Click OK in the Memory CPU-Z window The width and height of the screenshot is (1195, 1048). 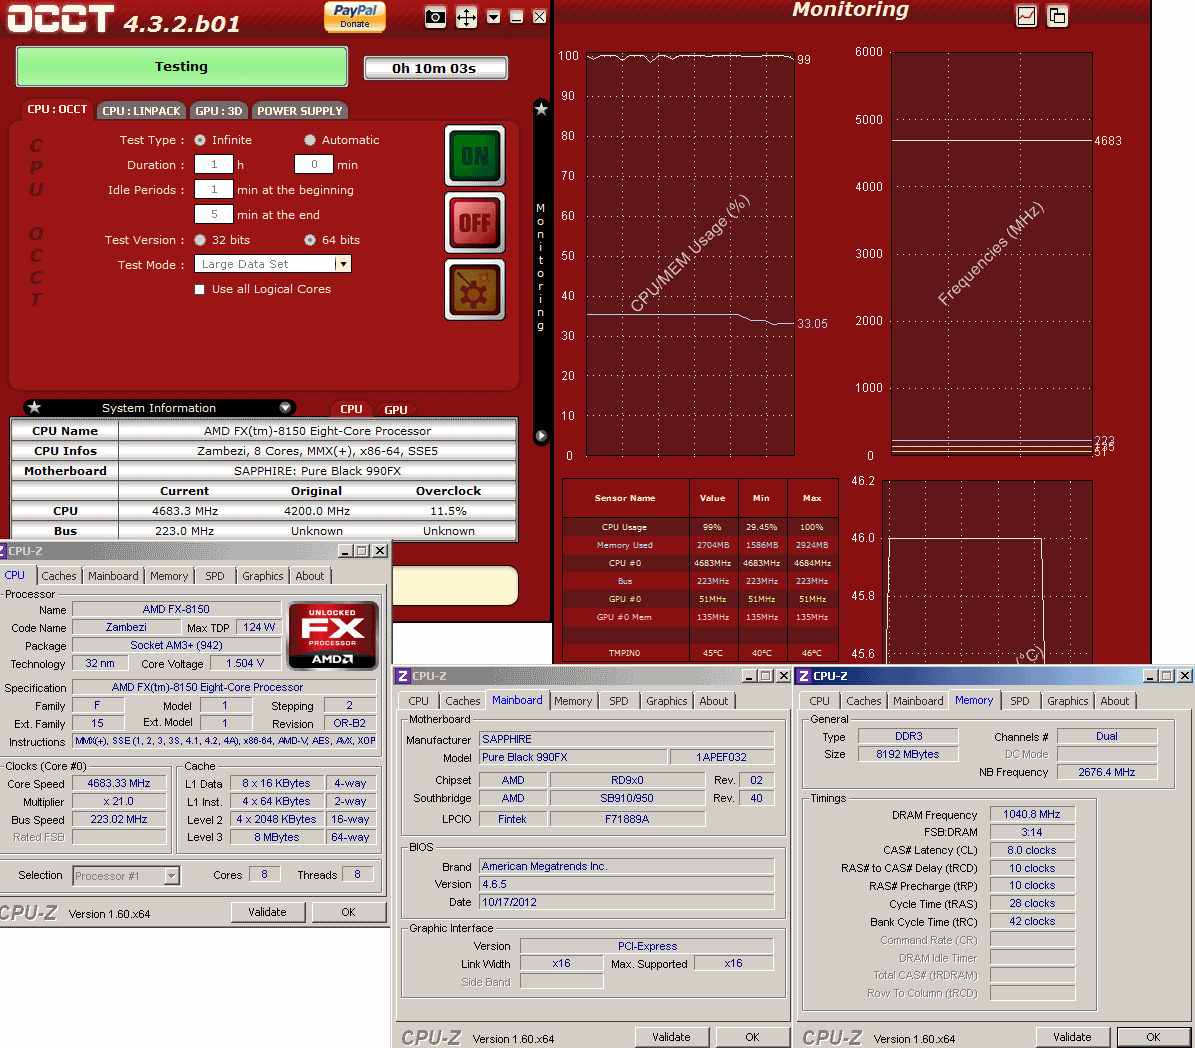1153,1037
